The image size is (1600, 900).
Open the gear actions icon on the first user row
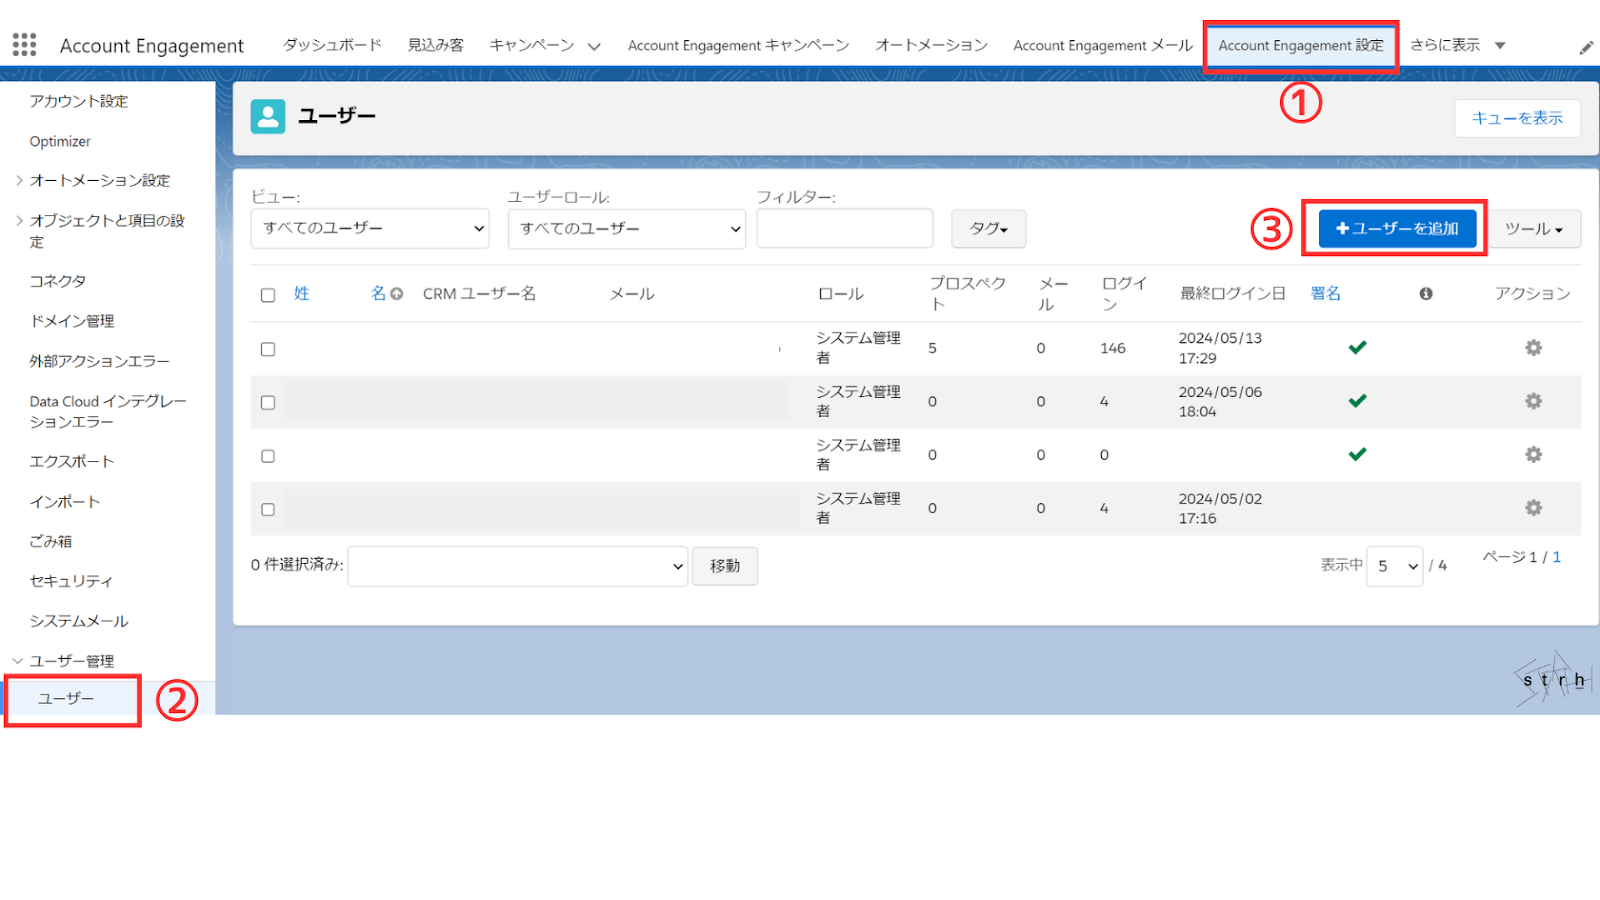tap(1533, 347)
